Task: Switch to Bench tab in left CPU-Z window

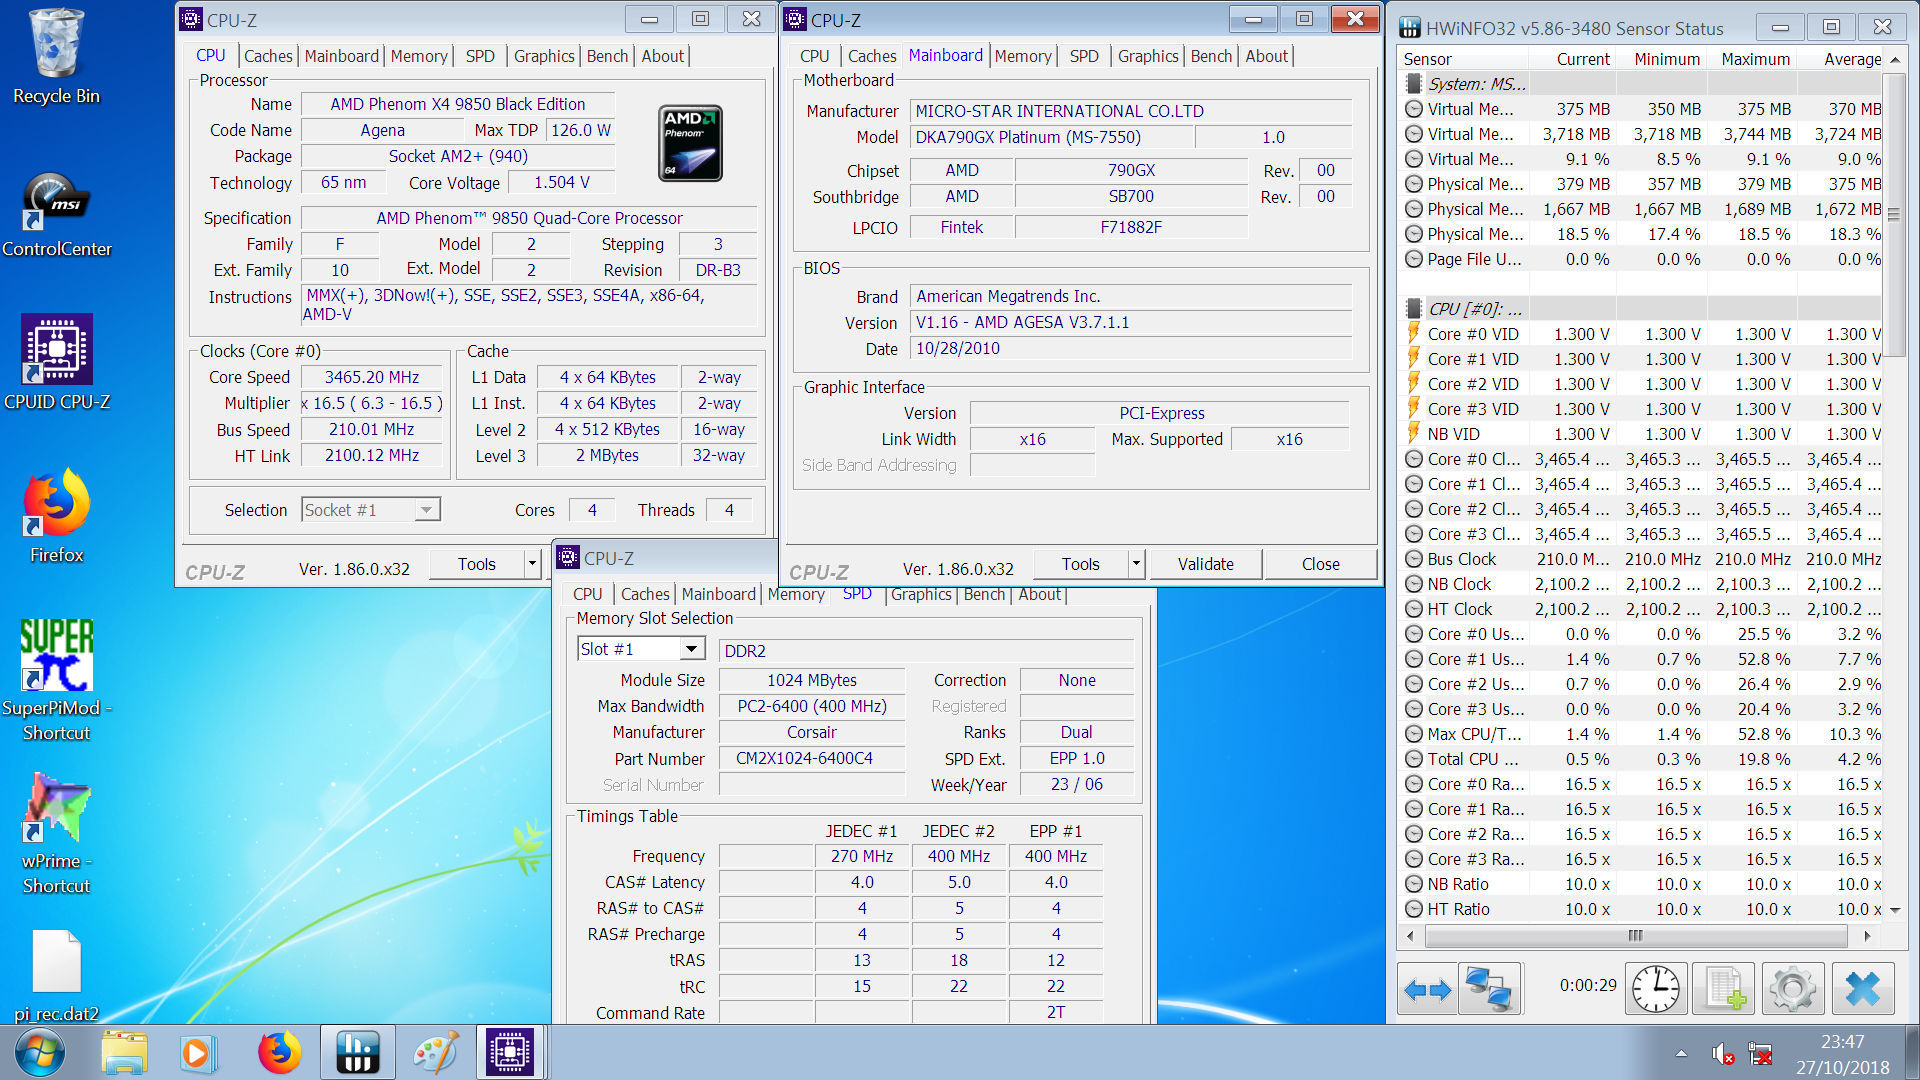Action: [x=607, y=56]
